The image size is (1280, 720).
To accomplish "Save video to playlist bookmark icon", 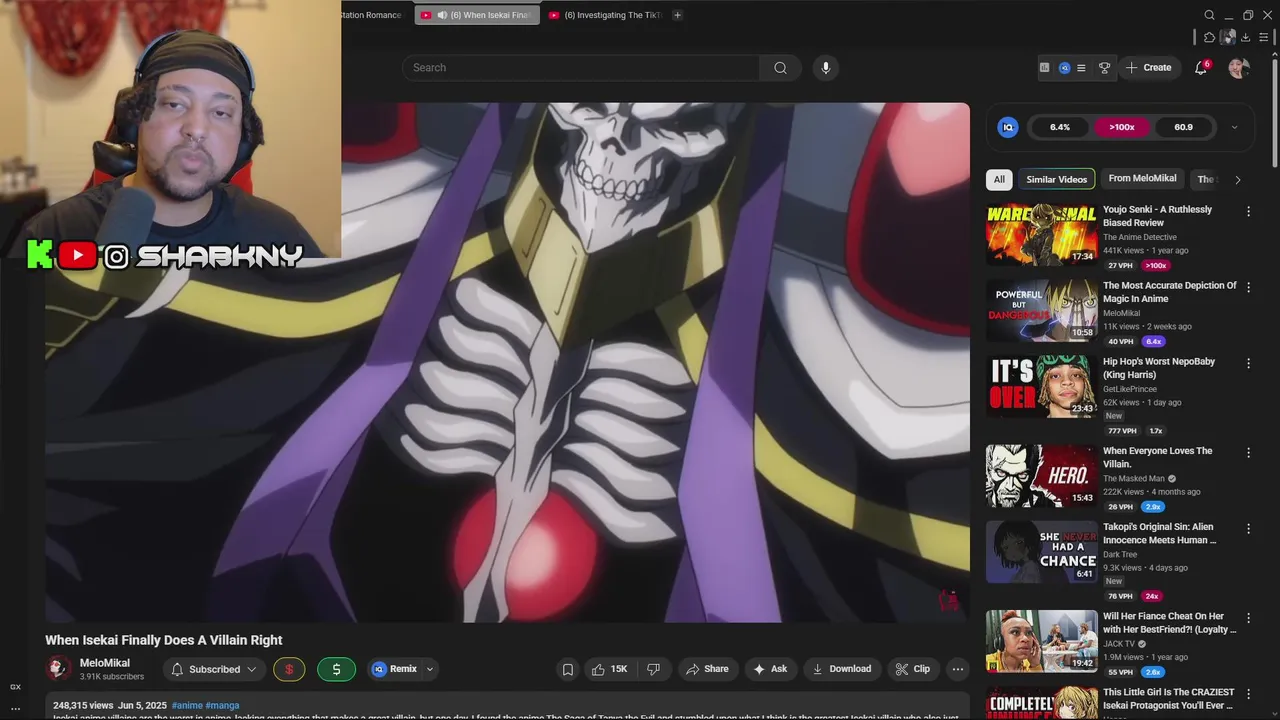I will (568, 669).
